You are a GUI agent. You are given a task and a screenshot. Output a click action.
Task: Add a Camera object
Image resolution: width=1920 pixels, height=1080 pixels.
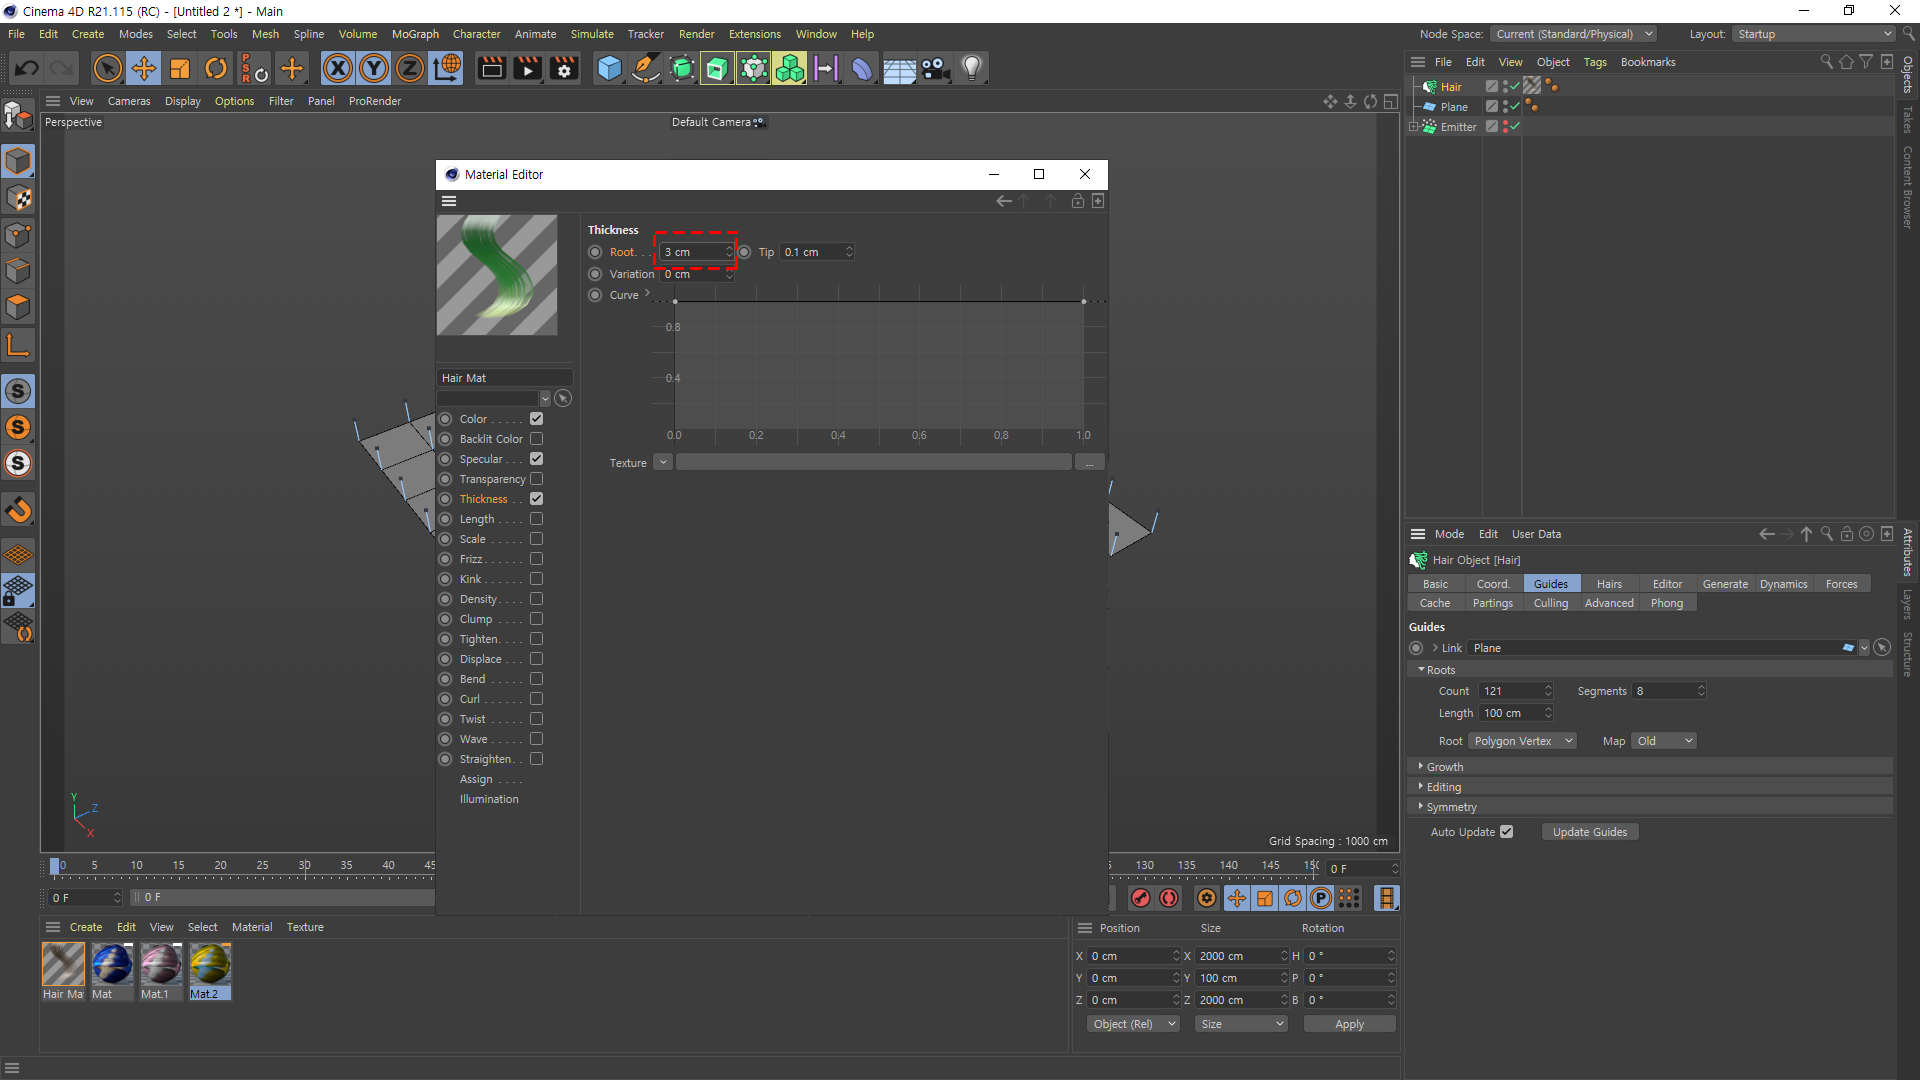click(935, 68)
